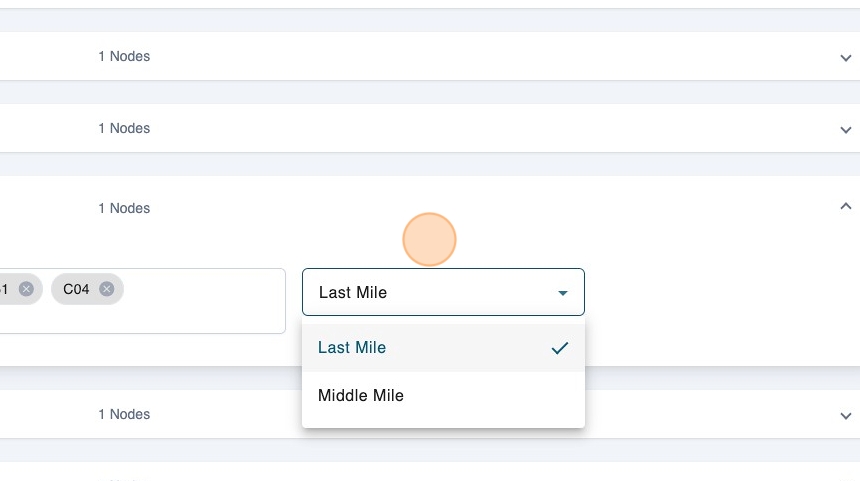Click 1 Nodes label in second row
The width and height of the screenshot is (860, 481).
pos(124,129)
